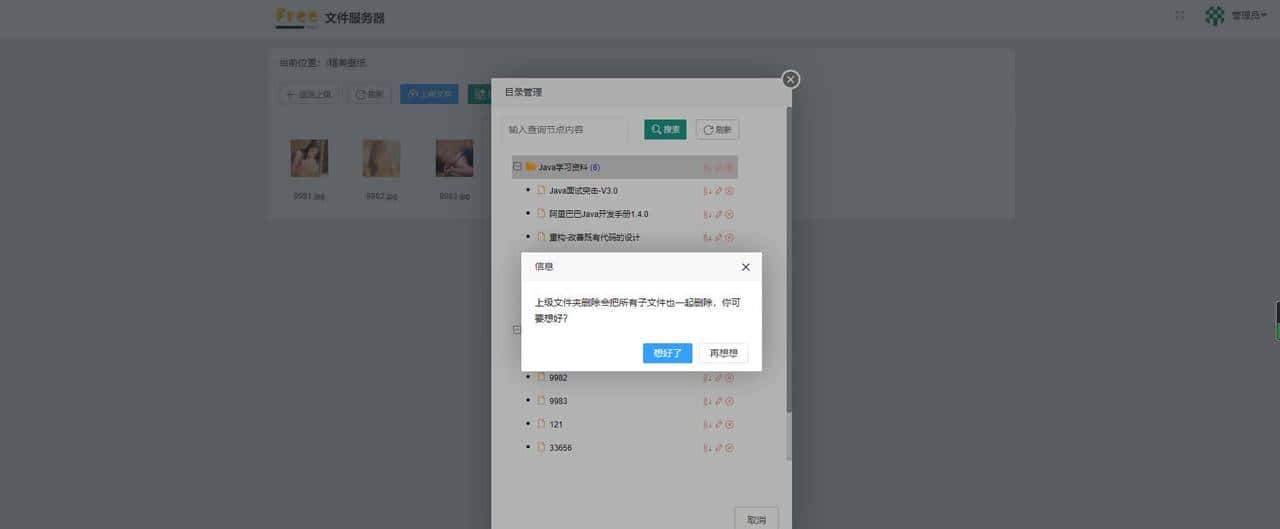Click the delete icon on the Java学习资料 folder row
The height and width of the screenshot is (529, 1280).
[729, 167]
